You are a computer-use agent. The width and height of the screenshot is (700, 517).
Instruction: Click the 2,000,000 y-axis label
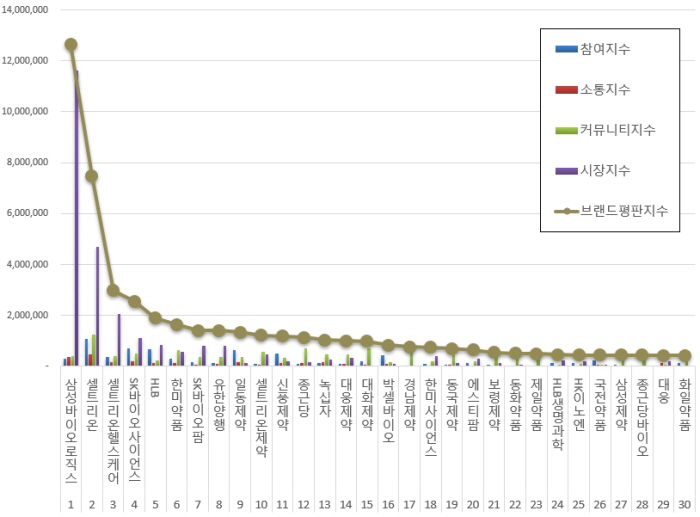(x=27, y=316)
